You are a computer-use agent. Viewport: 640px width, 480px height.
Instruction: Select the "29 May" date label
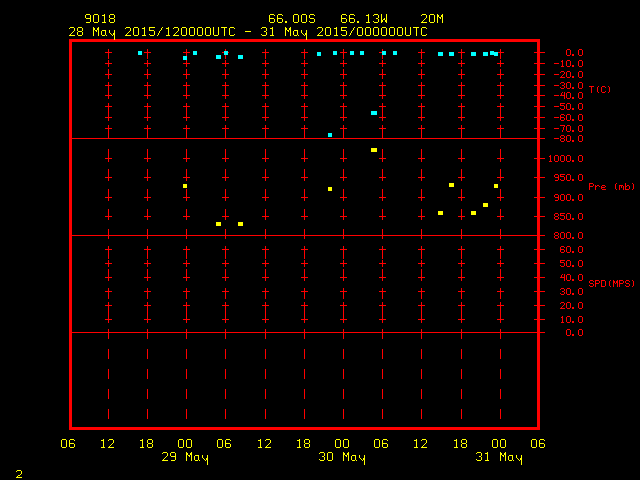(x=185, y=458)
